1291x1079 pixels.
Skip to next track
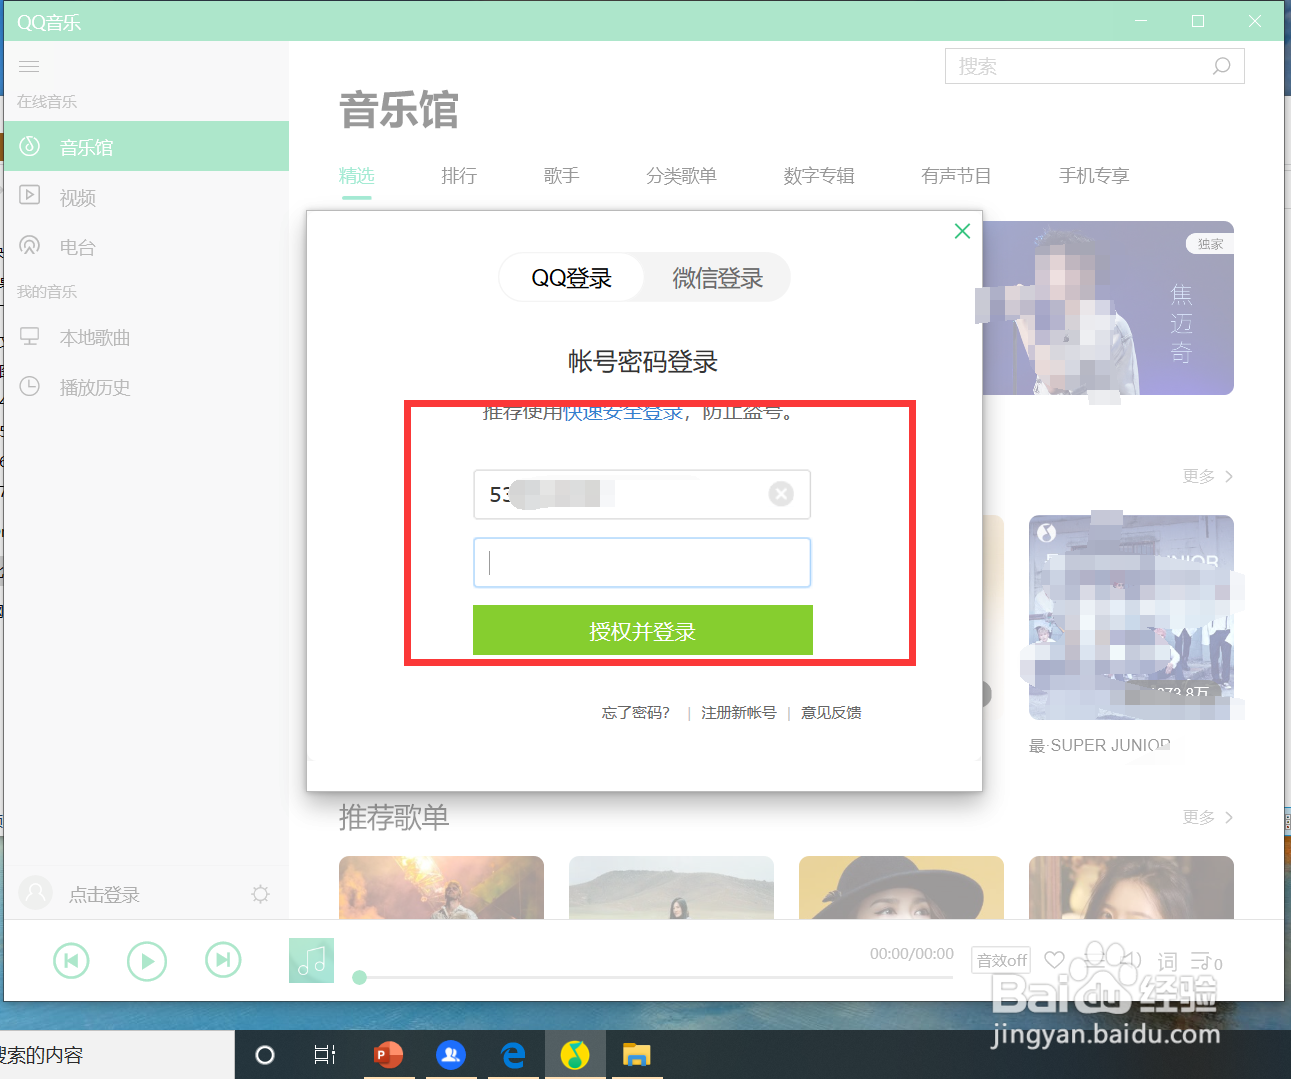click(223, 961)
